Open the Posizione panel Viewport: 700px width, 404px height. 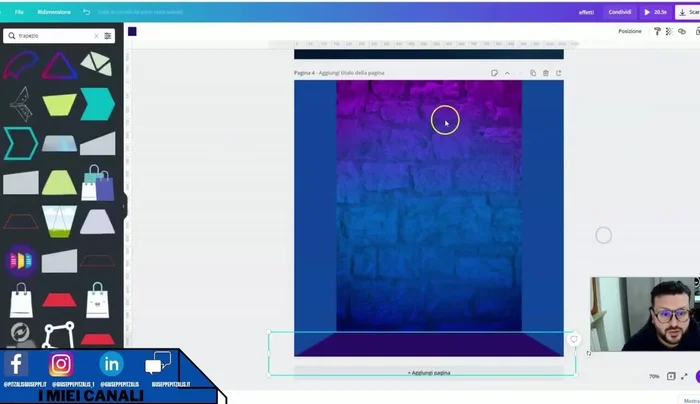pyautogui.click(x=630, y=31)
